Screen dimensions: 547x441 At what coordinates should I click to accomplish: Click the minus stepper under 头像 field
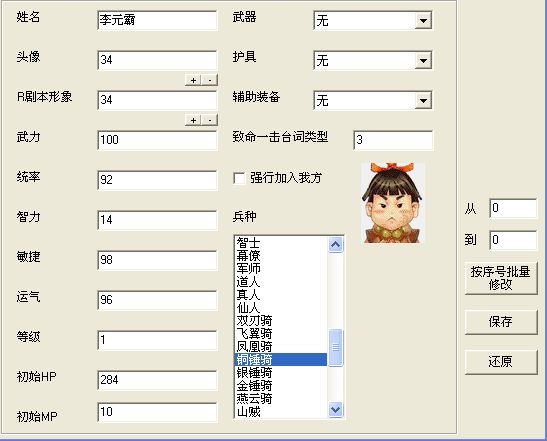click(x=210, y=80)
